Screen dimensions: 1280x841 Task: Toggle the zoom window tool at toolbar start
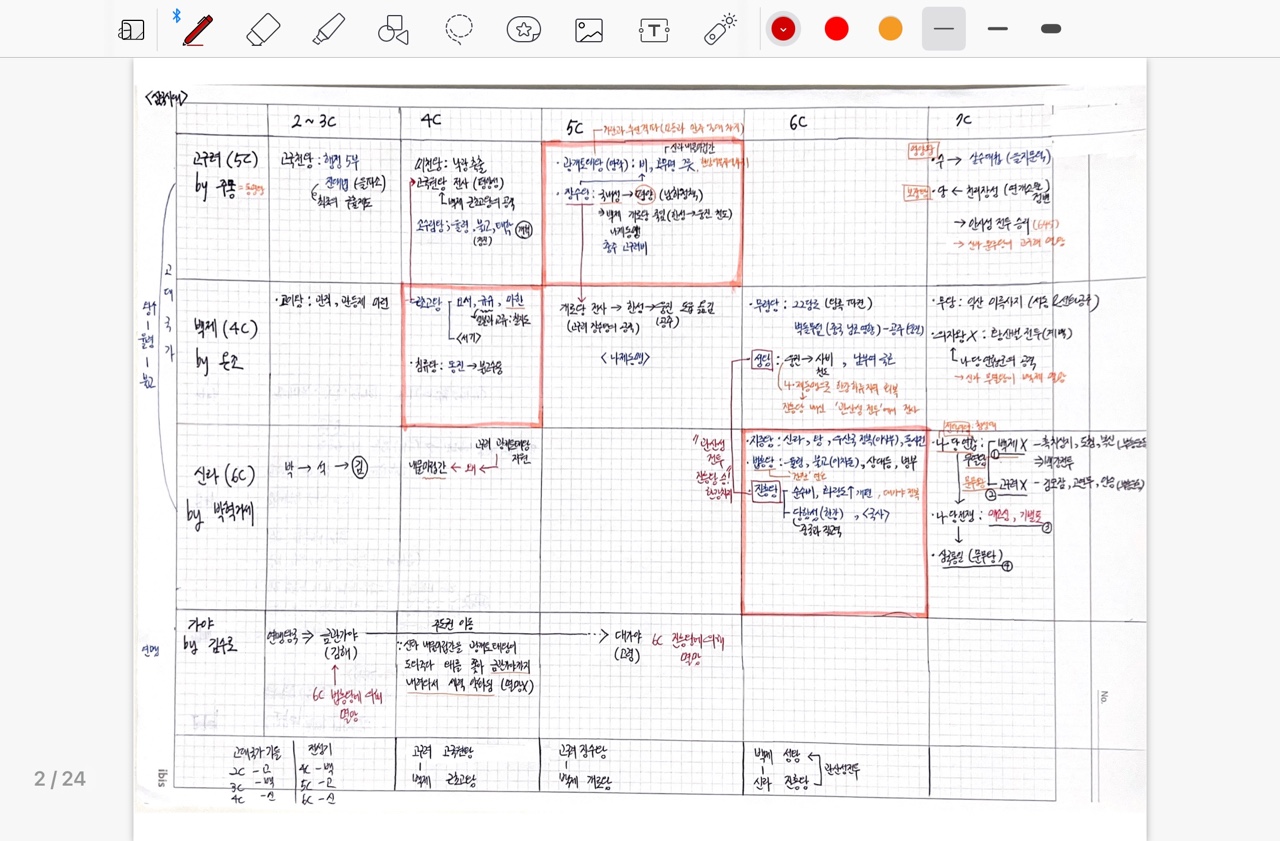coord(131,30)
